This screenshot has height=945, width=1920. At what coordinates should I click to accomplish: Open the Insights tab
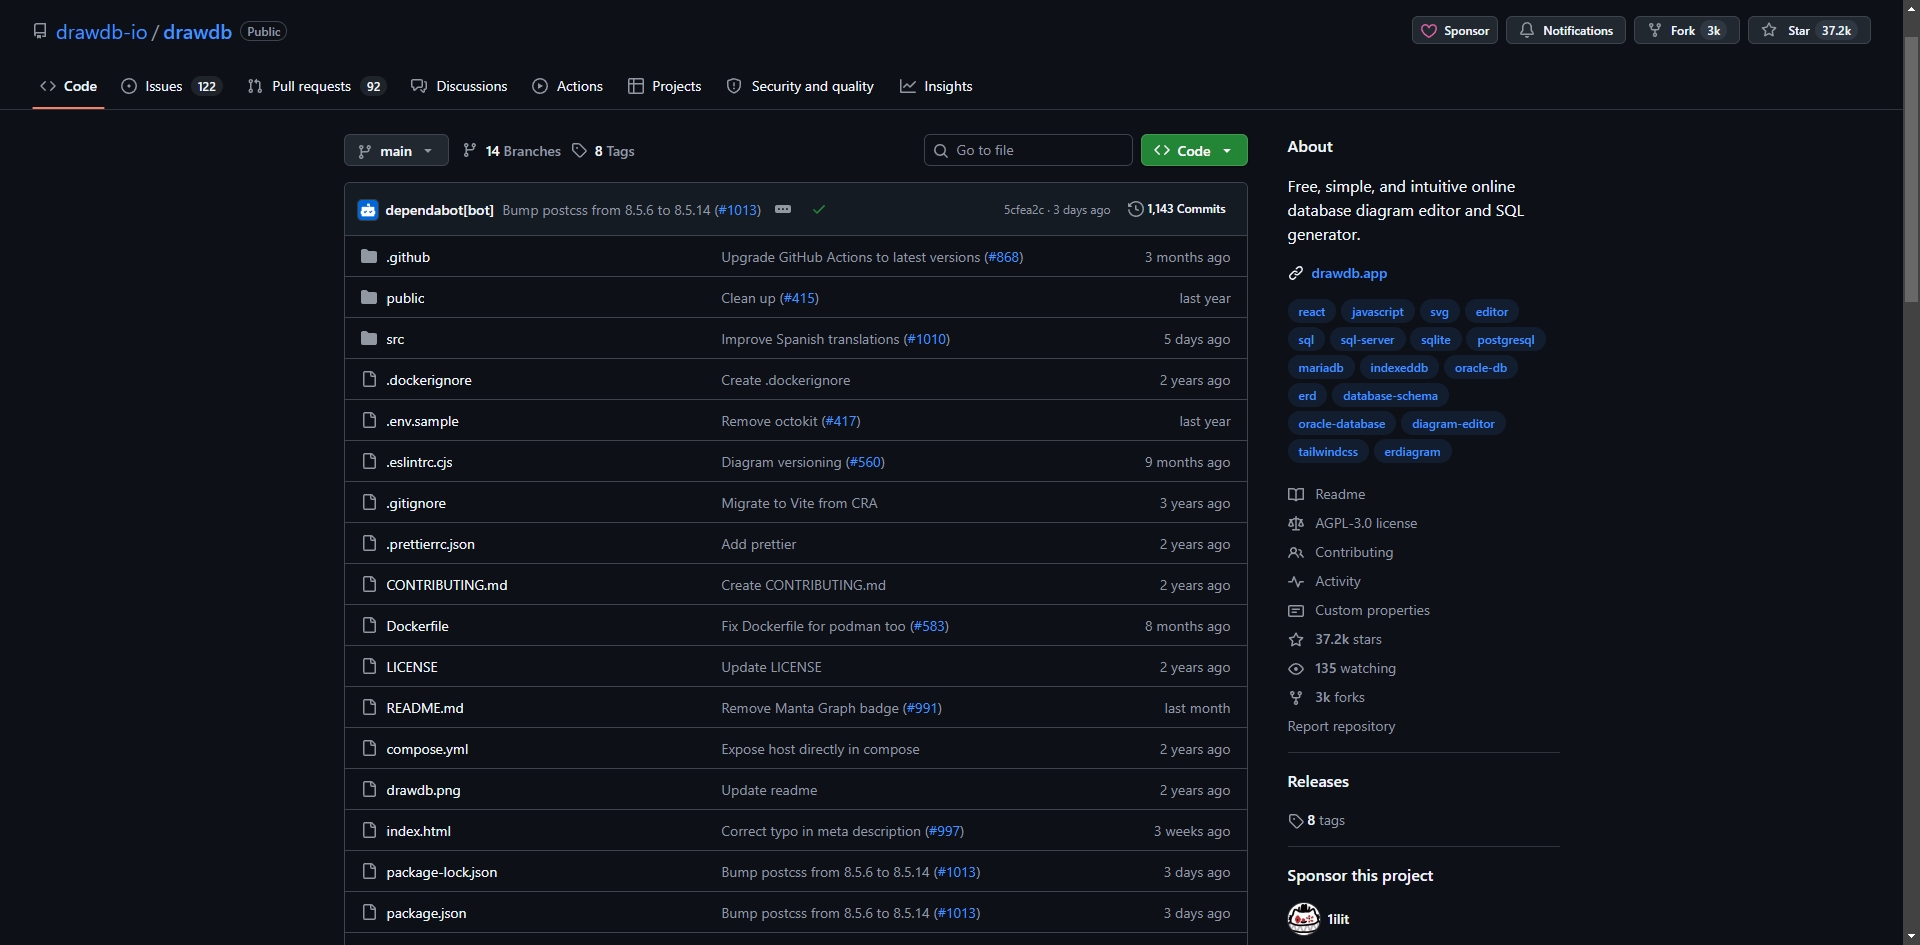(x=936, y=87)
